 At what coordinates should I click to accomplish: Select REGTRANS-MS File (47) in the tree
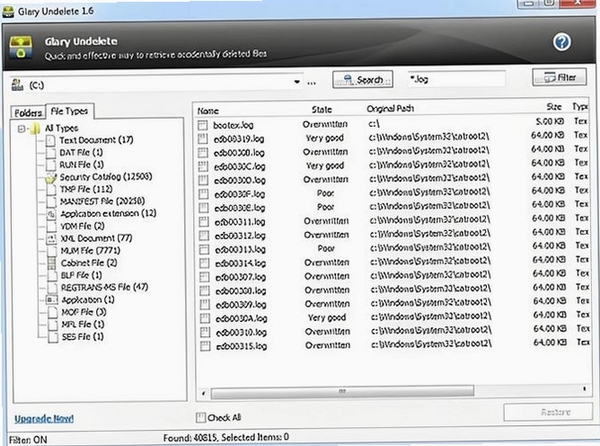pyautogui.click(x=104, y=287)
